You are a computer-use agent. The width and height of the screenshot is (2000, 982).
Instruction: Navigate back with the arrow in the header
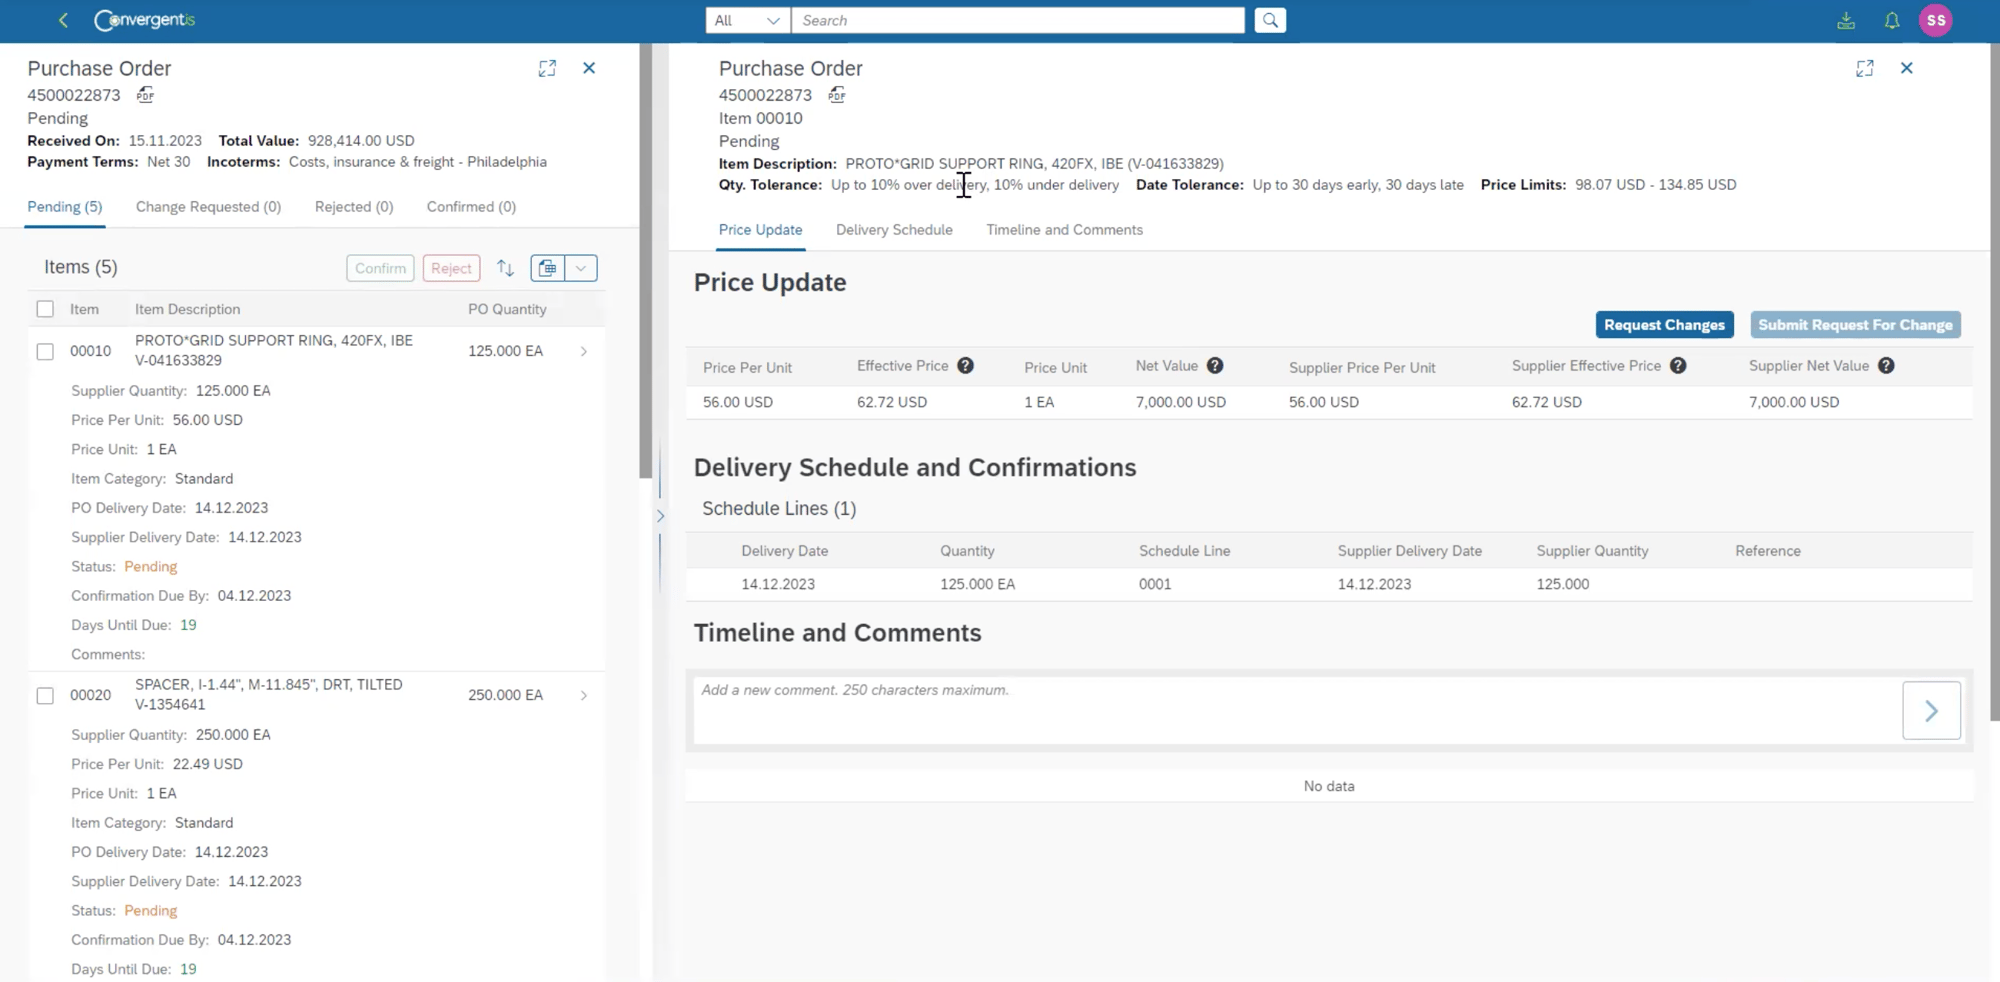coord(62,20)
